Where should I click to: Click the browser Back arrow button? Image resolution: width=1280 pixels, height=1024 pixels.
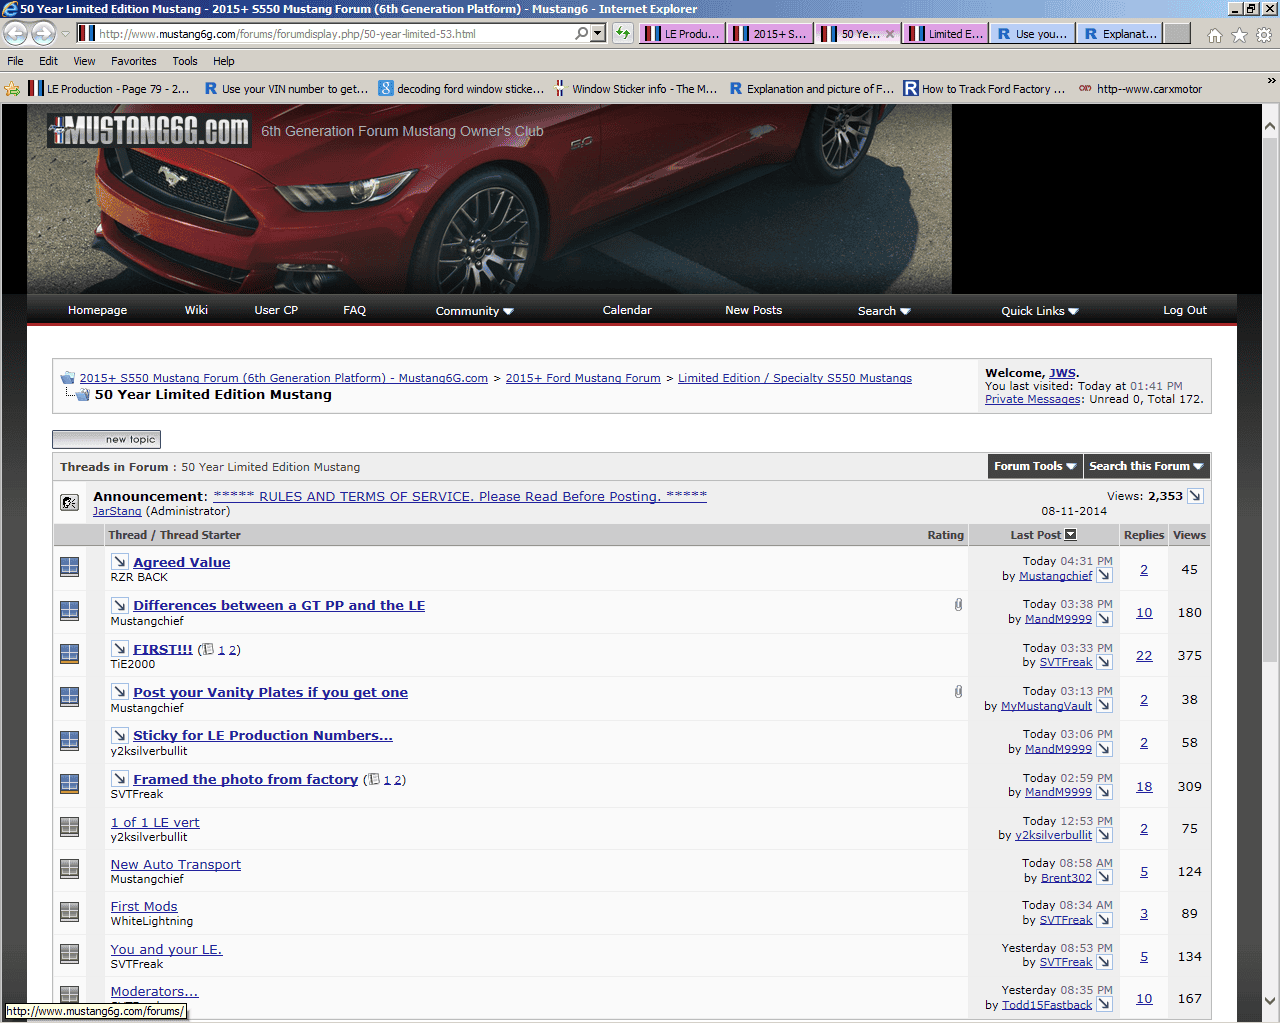pos(16,33)
